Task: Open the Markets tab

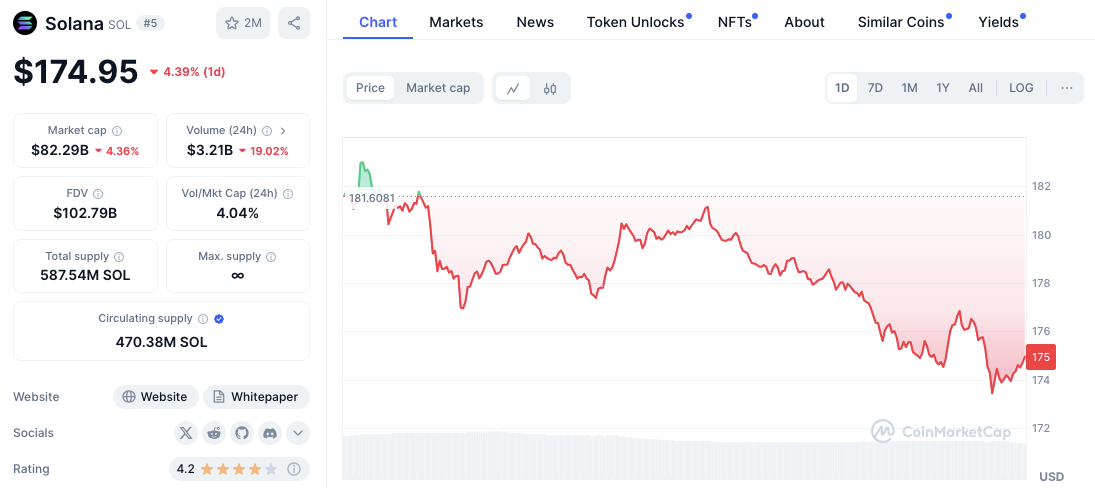Action: click(456, 22)
